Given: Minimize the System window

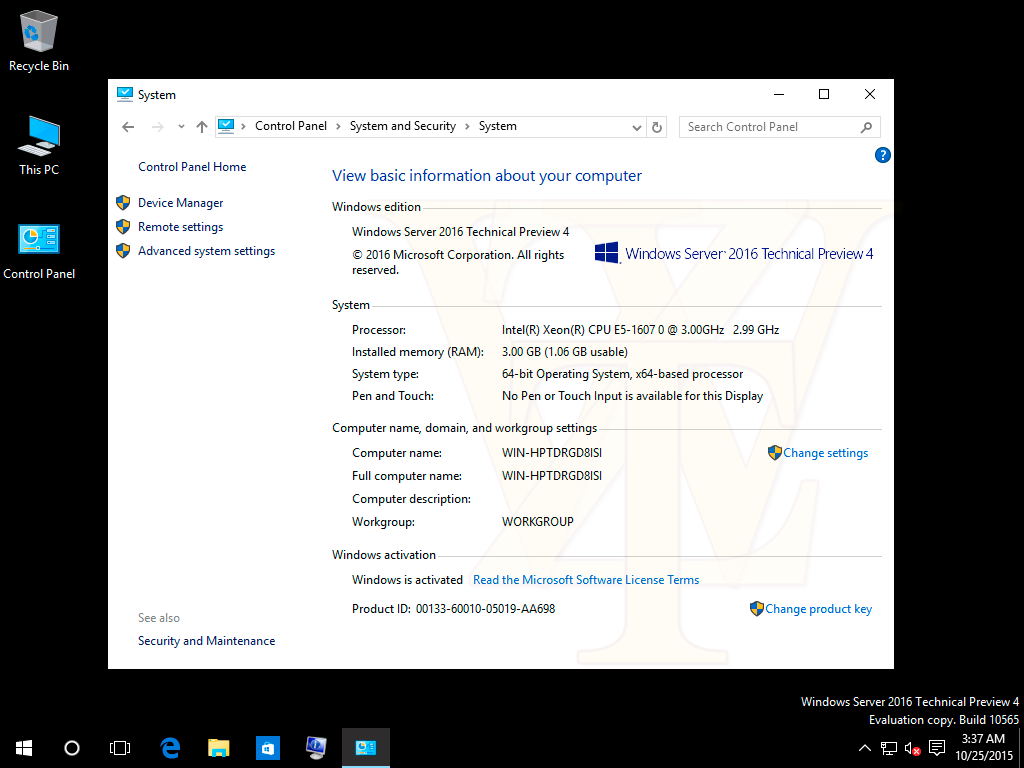Looking at the screenshot, I should 778,95.
